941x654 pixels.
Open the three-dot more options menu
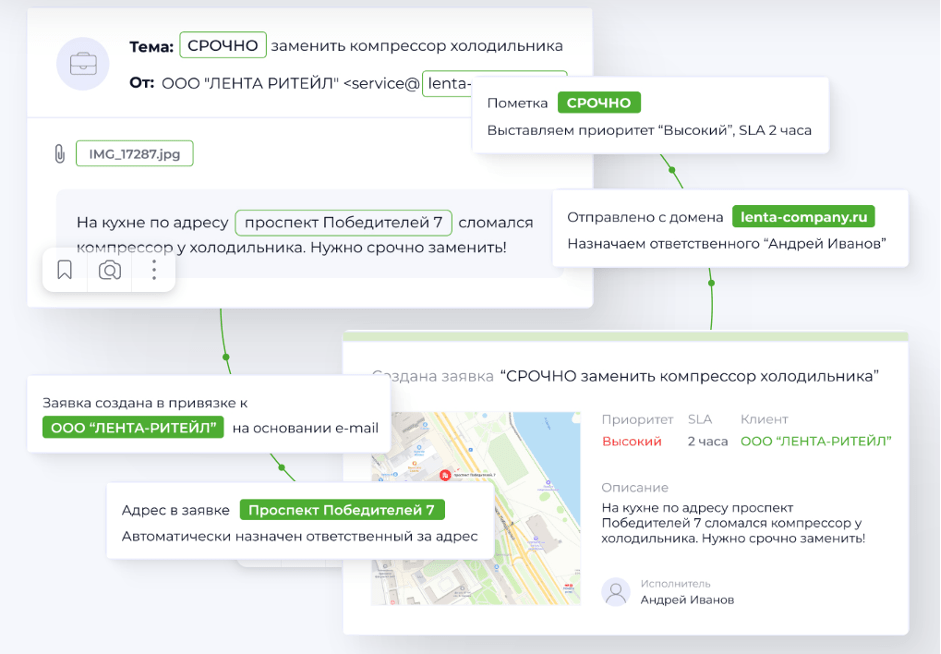[153, 270]
